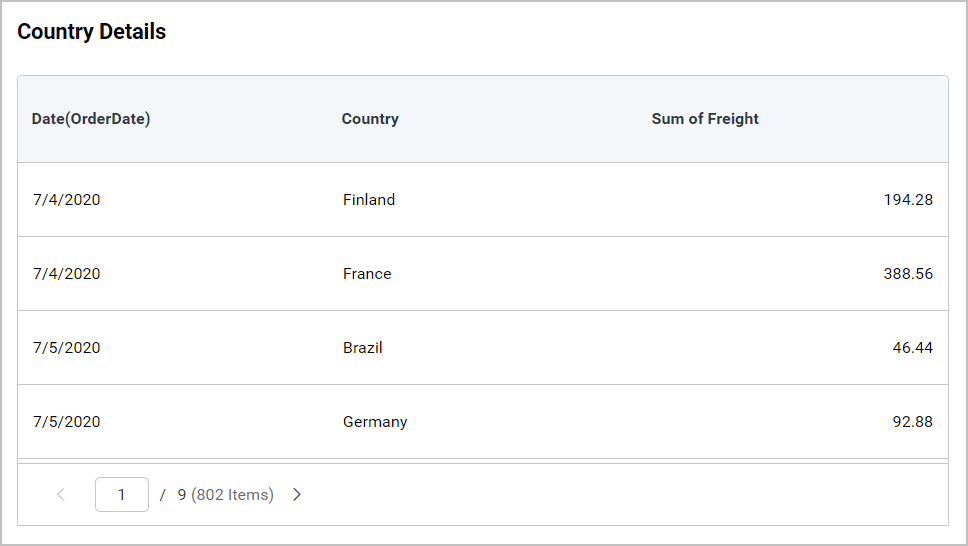Viewport: 968px width, 546px height.
Task: Click freight value 388.56
Action: coord(908,274)
